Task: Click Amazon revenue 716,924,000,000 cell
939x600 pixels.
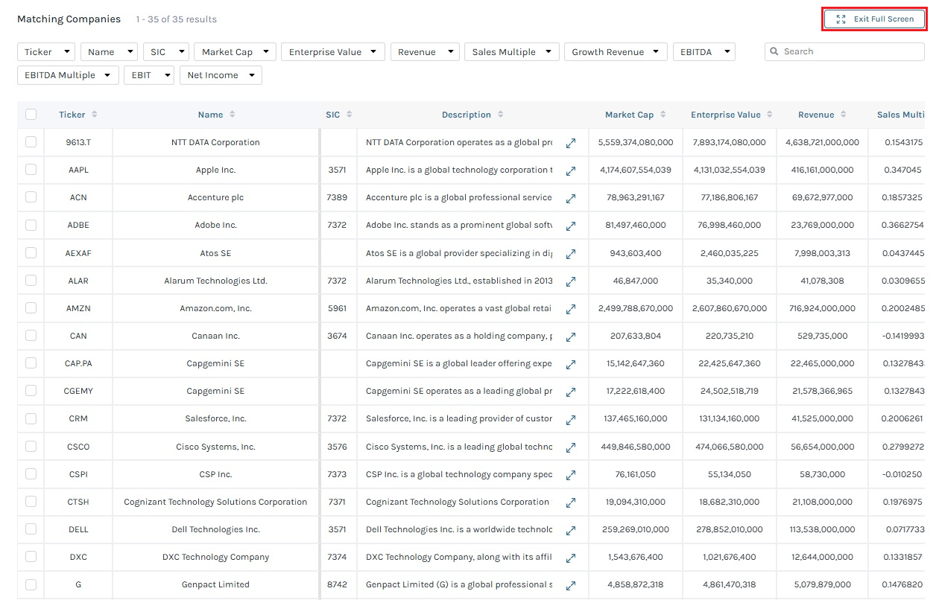Action: 822,308
